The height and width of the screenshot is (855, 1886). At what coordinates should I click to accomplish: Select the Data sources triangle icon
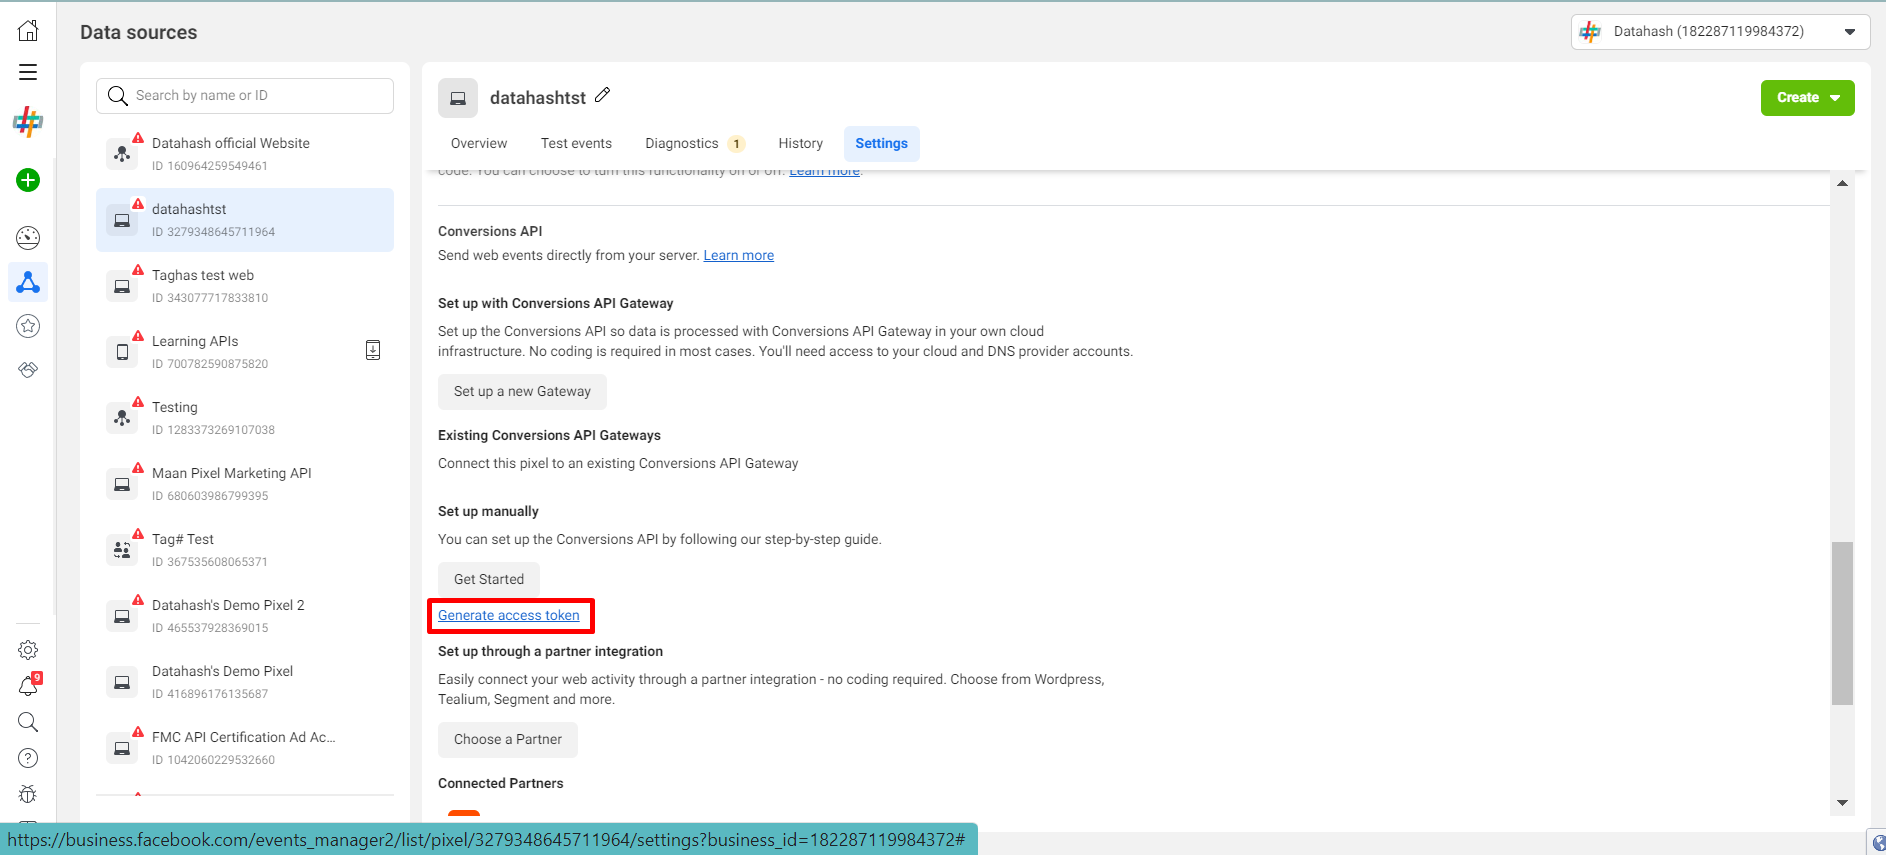tap(28, 283)
